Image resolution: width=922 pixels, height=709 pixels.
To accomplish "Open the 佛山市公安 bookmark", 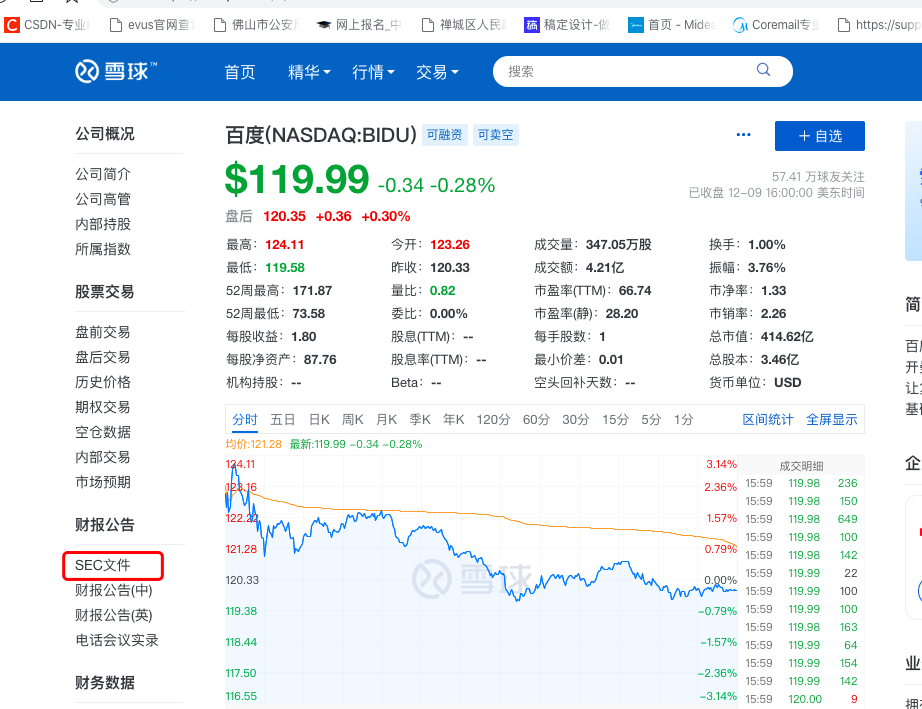I will pos(256,25).
